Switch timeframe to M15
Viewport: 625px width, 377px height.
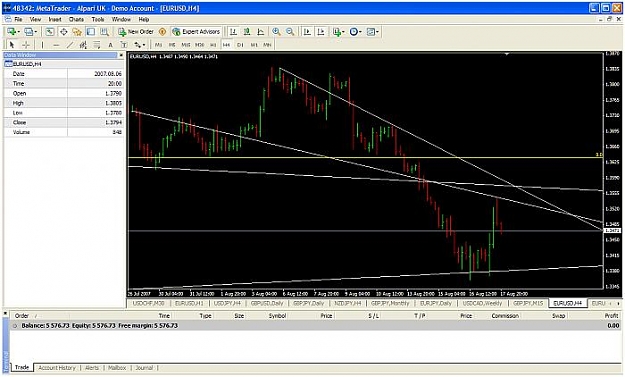click(186, 45)
